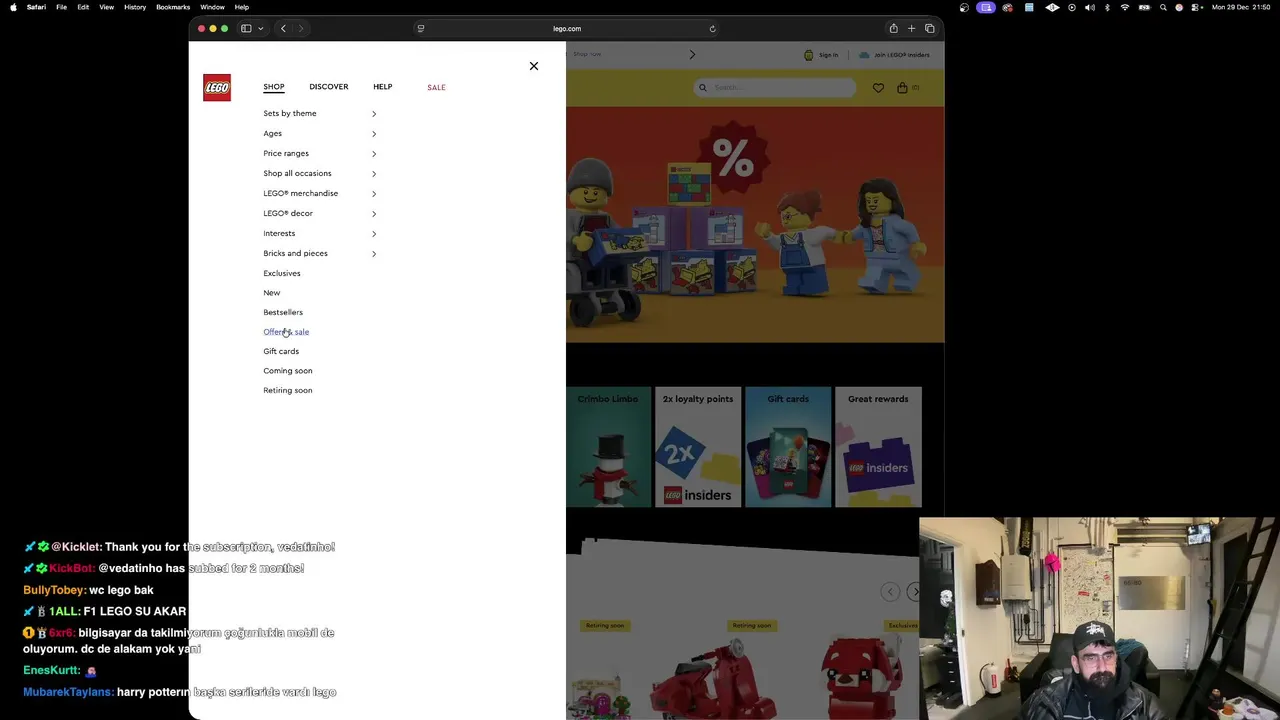Open the Window menu
This screenshot has width=1280, height=720.
point(212,7)
